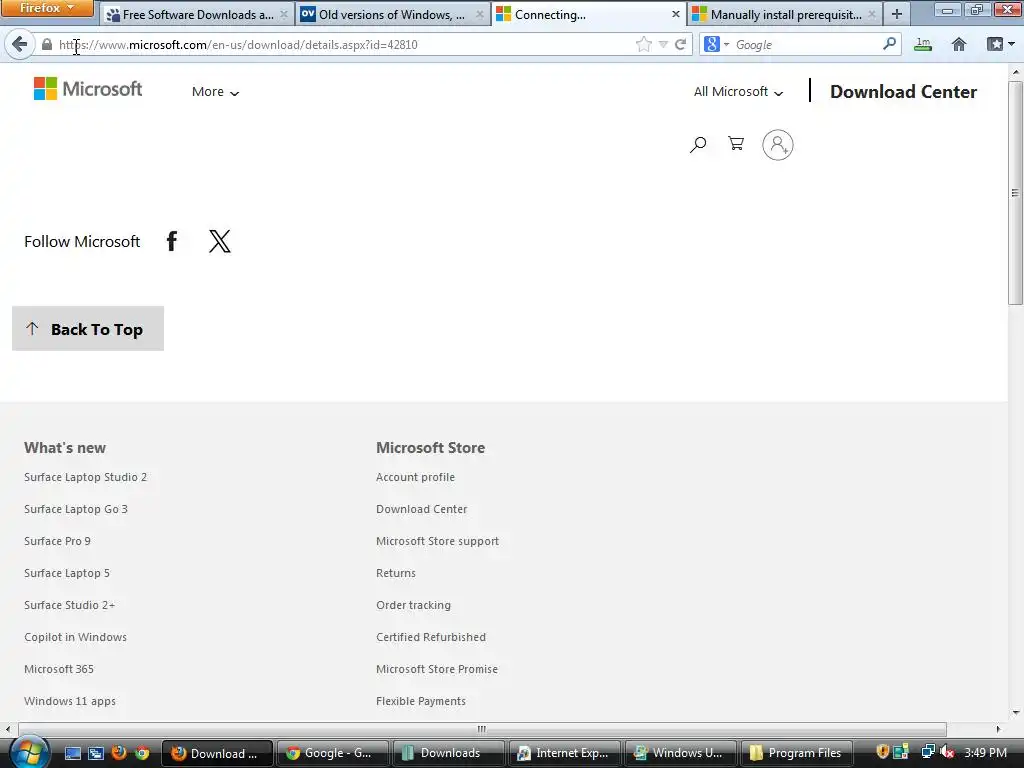
Task: Click the horizontal scrollbar thumb
Action: point(482,729)
